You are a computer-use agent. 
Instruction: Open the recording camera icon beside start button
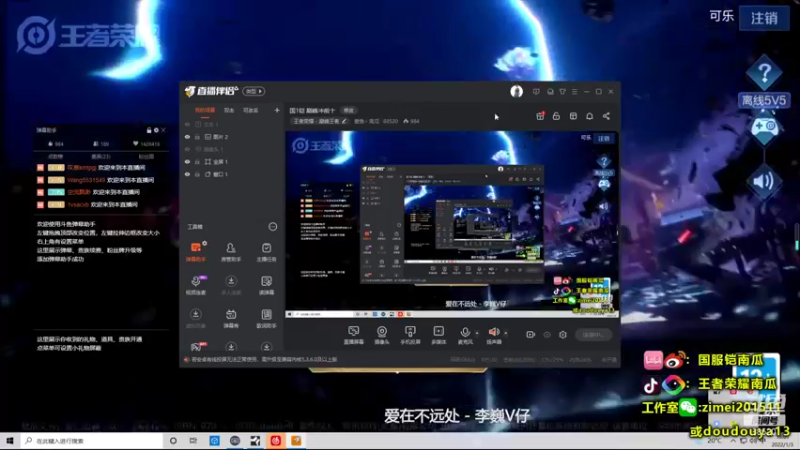pos(530,335)
